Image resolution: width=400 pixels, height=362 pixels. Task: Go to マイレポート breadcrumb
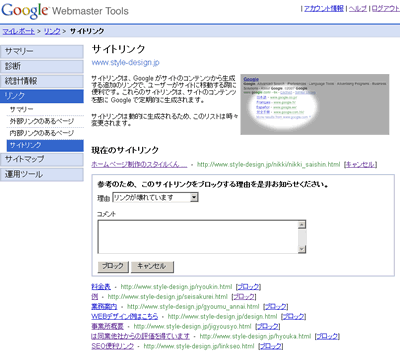pyautogui.click(x=19, y=31)
